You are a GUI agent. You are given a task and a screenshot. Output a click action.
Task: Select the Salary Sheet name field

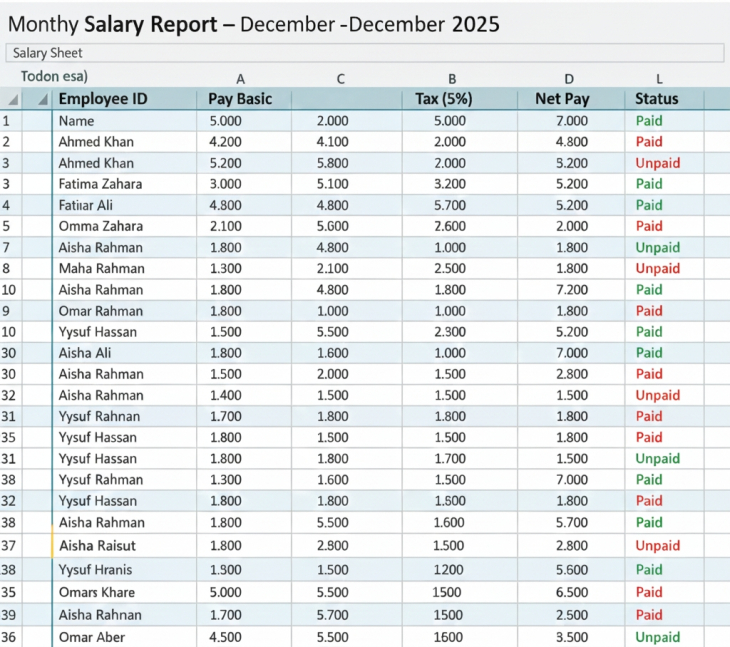click(x=364, y=53)
